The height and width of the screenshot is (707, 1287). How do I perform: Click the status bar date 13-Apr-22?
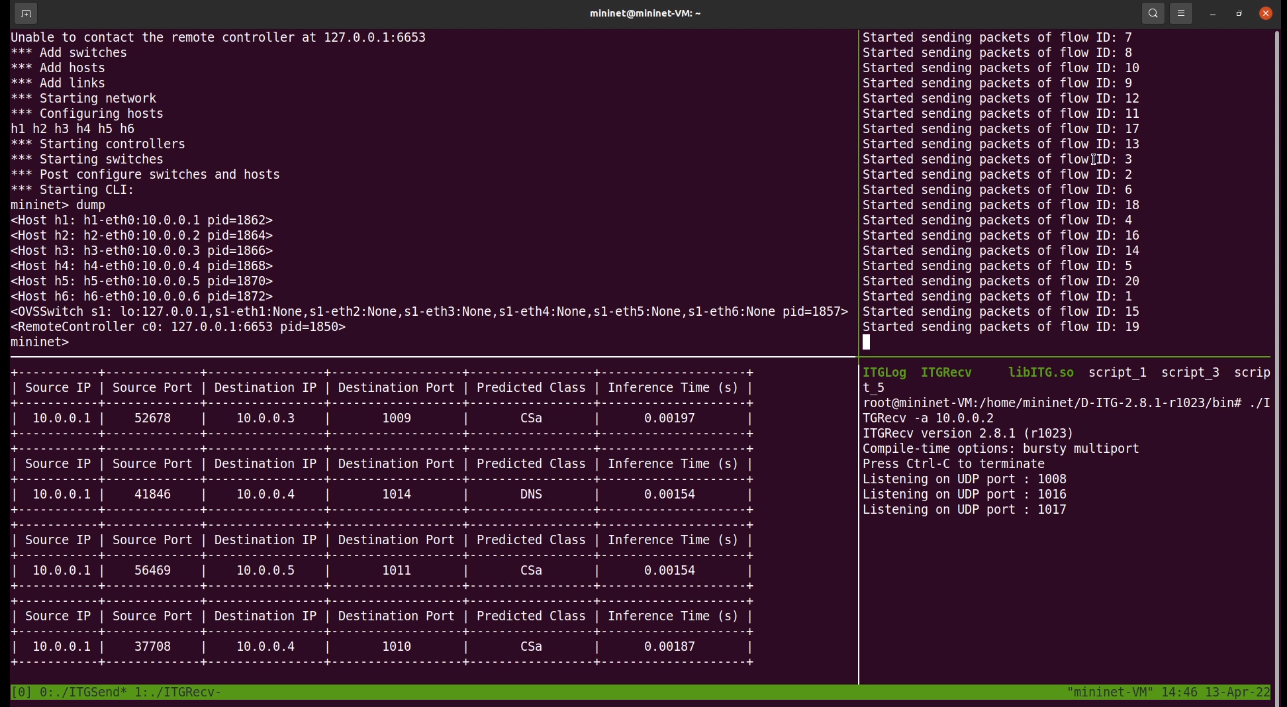pos(1239,692)
